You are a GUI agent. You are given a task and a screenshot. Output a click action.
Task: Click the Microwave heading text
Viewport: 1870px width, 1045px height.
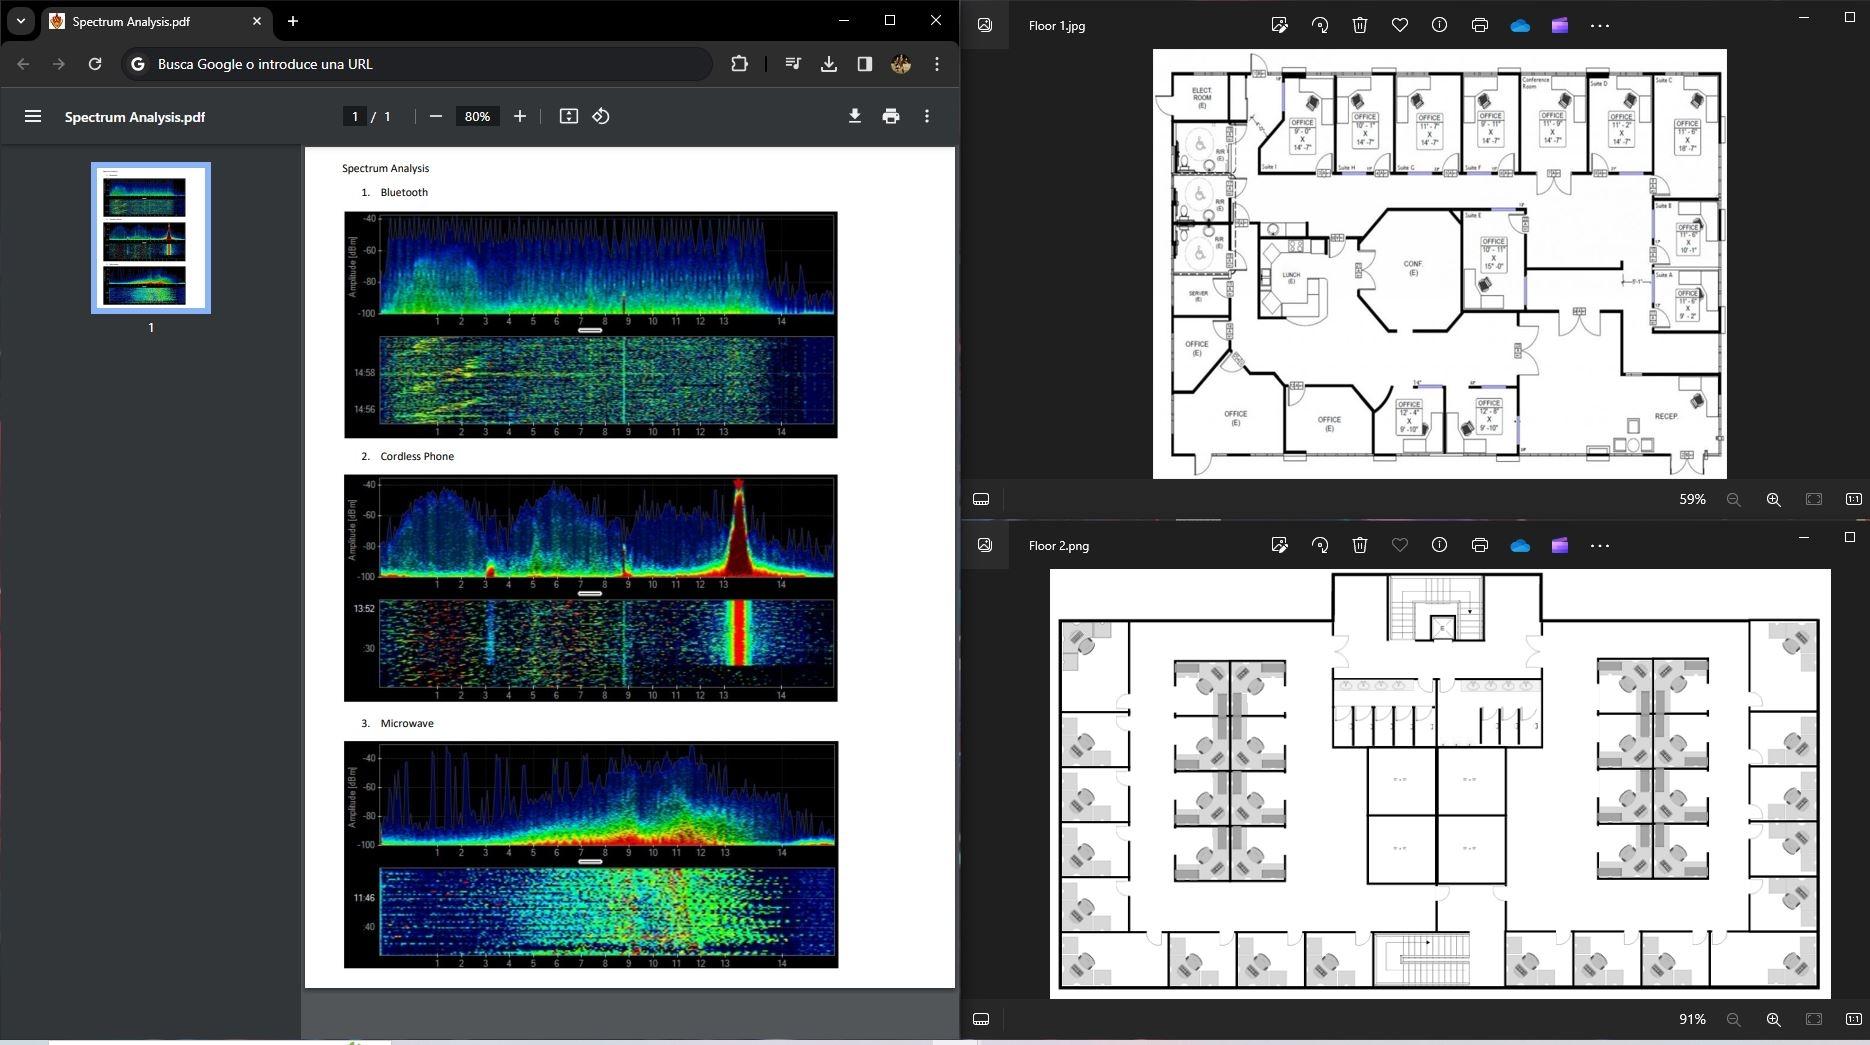[x=407, y=723]
